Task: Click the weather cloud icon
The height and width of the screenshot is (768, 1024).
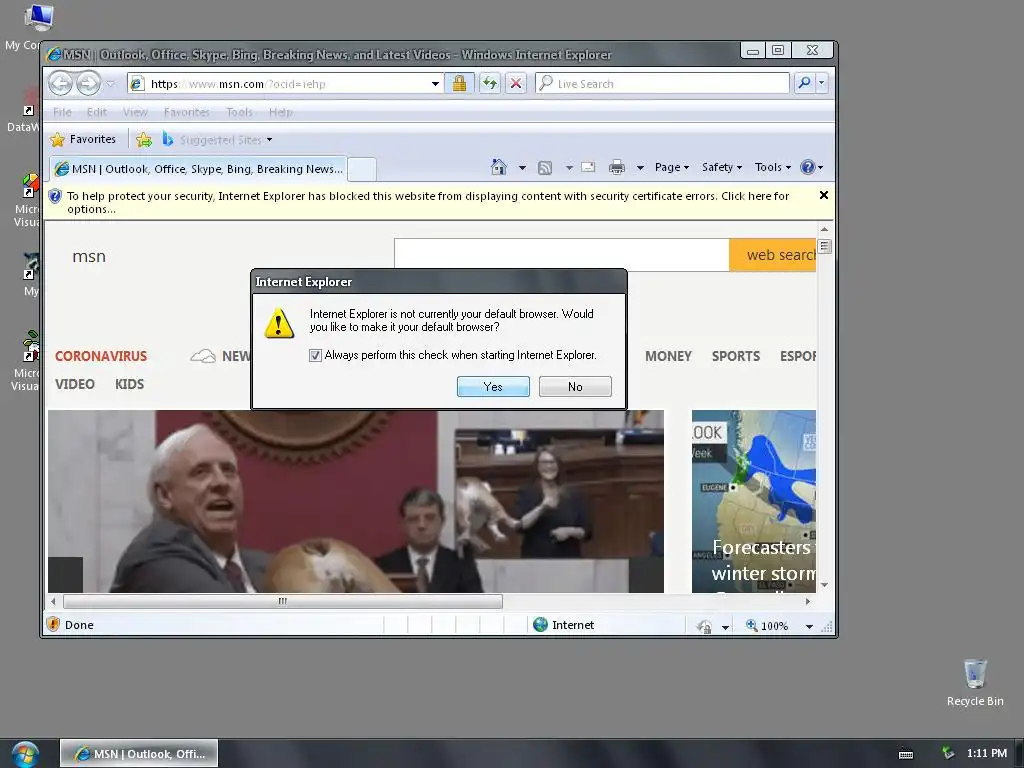Action: pos(202,356)
